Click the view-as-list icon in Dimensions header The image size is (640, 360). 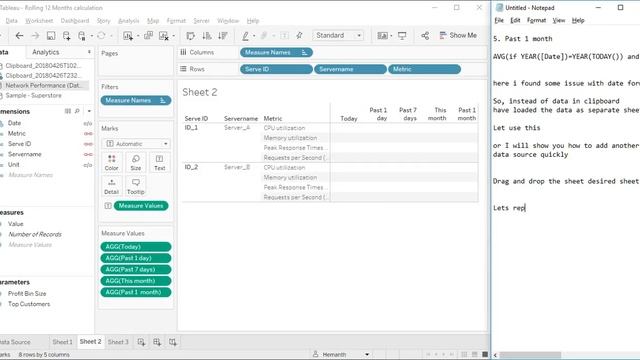click(68, 111)
